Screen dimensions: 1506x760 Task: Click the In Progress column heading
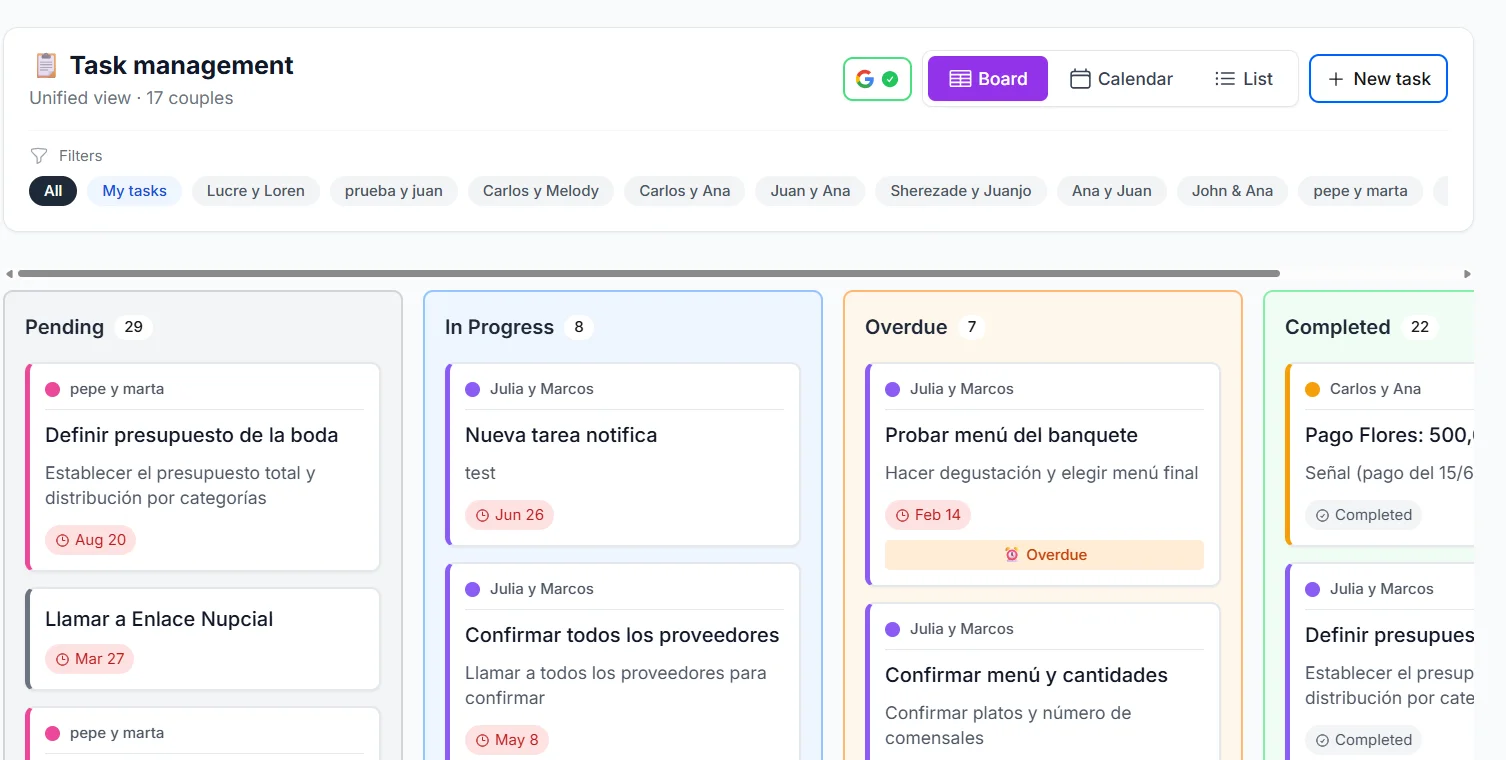pos(499,327)
